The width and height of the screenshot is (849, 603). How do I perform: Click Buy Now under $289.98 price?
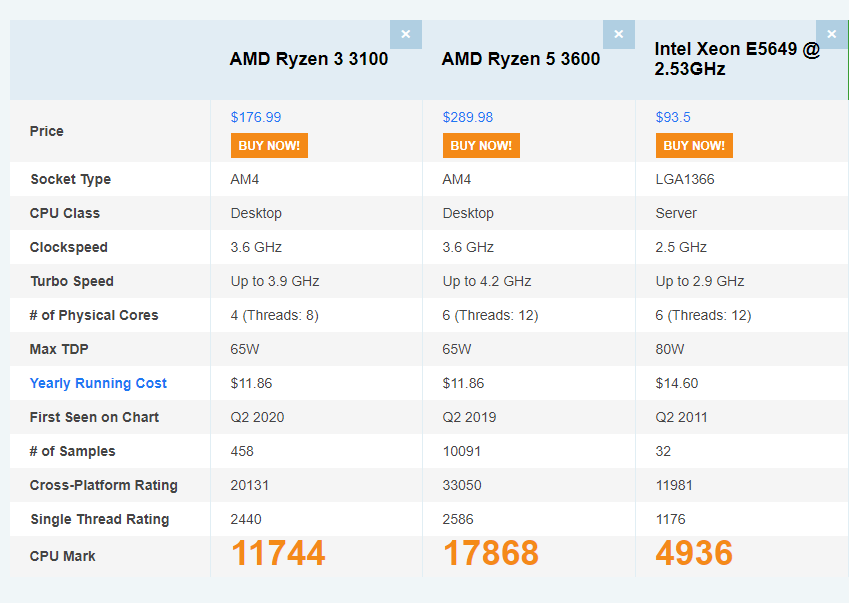(481, 146)
